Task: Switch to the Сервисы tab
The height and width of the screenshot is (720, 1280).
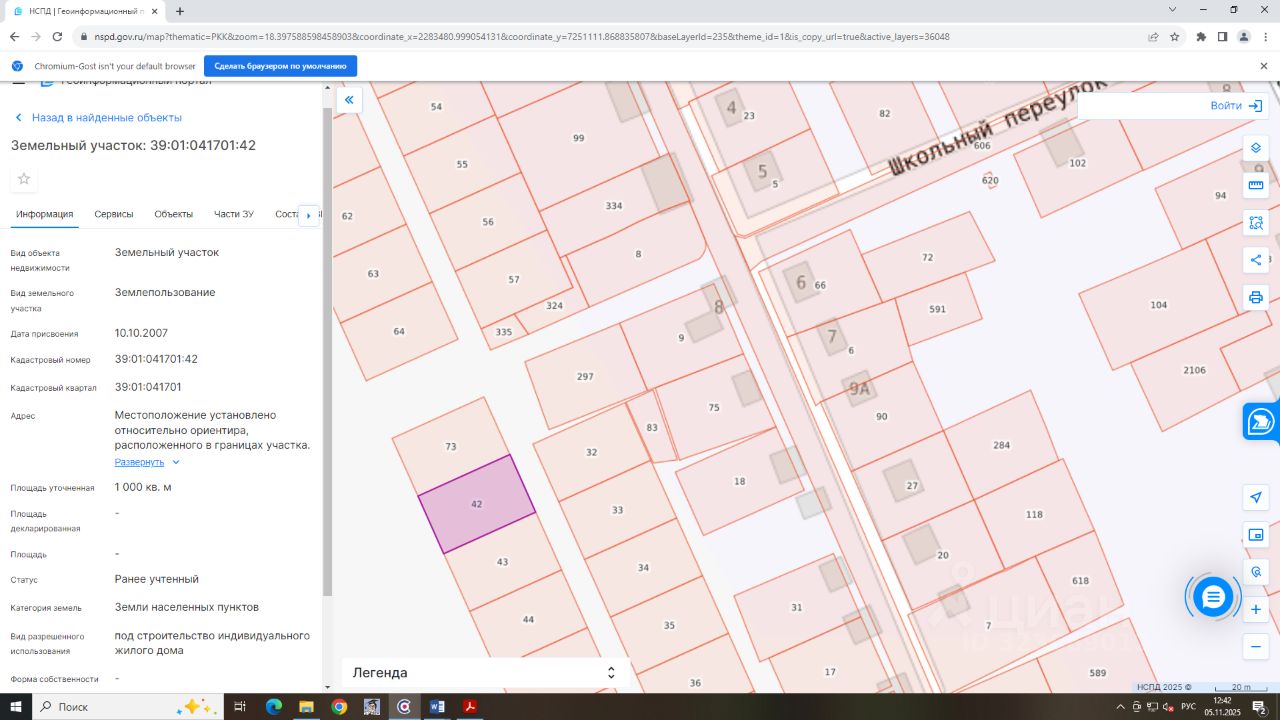Action: [x=114, y=214]
